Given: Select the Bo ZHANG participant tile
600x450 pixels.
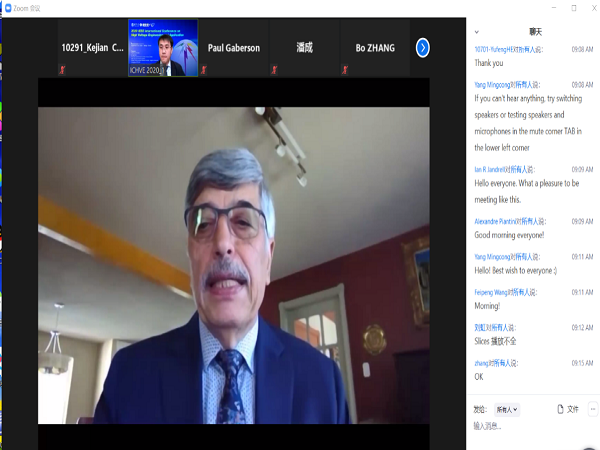Looking at the screenshot, I should pos(375,47).
